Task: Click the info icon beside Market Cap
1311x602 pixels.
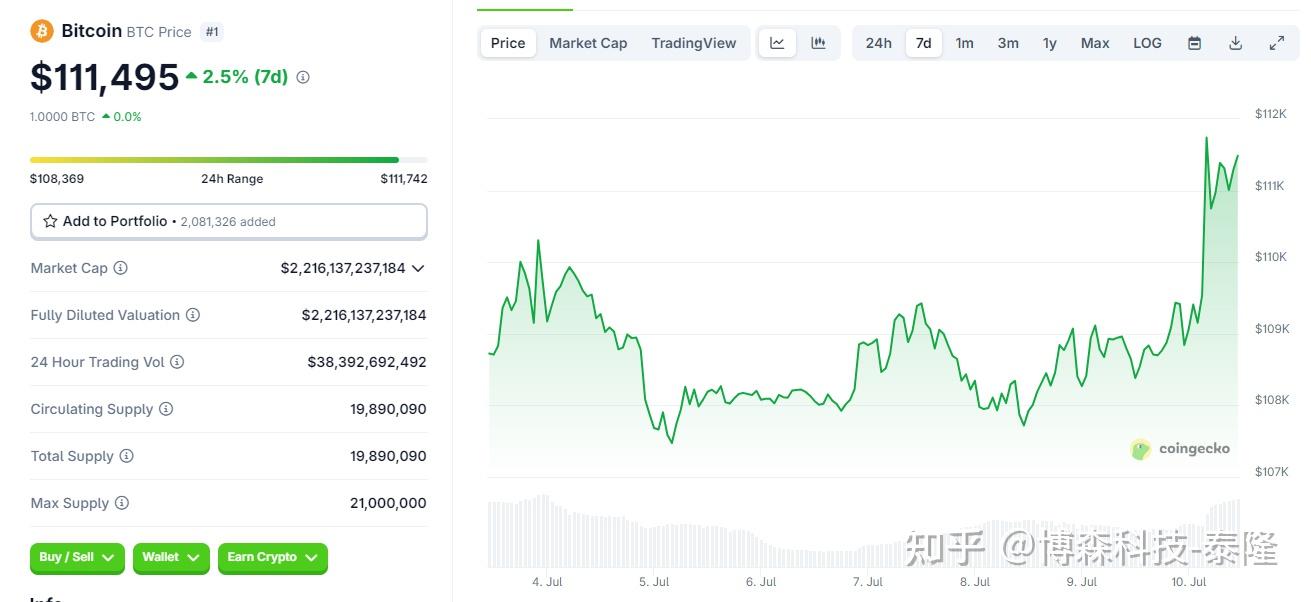Action: tap(121, 268)
